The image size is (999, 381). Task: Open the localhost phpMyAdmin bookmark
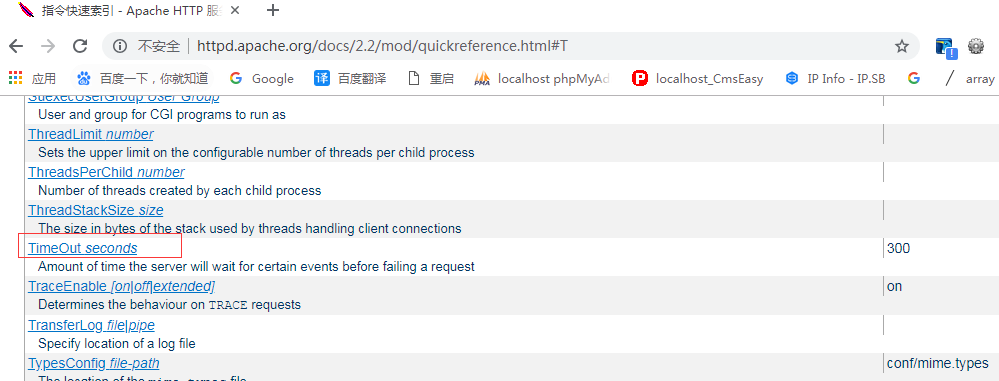542,78
